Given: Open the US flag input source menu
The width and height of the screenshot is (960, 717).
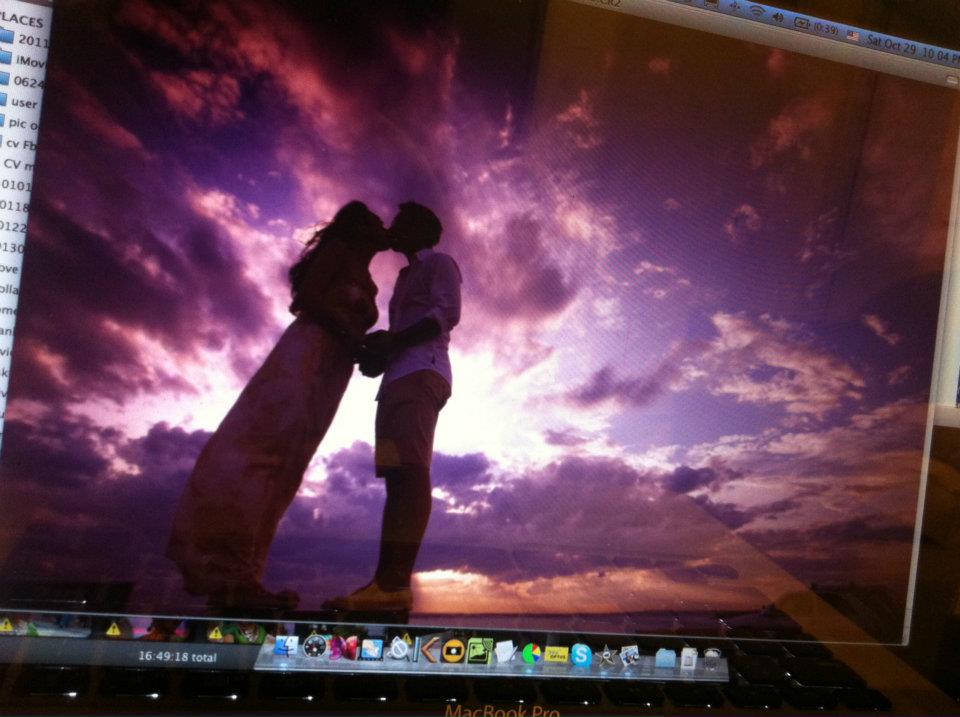Looking at the screenshot, I should point(852,34).
